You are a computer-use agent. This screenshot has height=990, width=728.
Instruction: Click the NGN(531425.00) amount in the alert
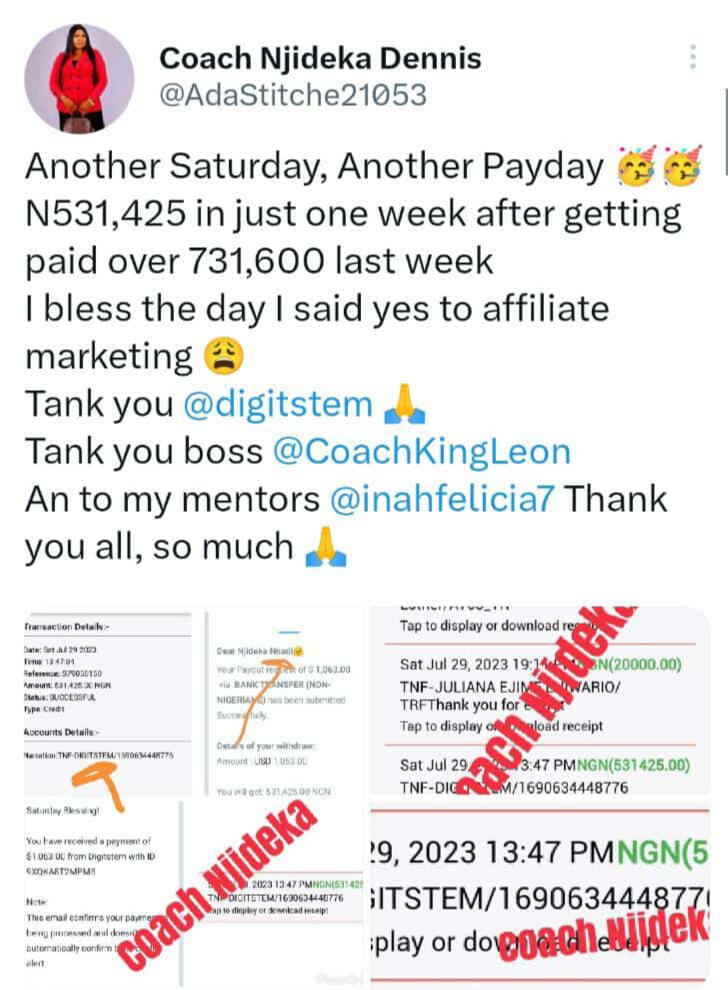tap(633, 765)
